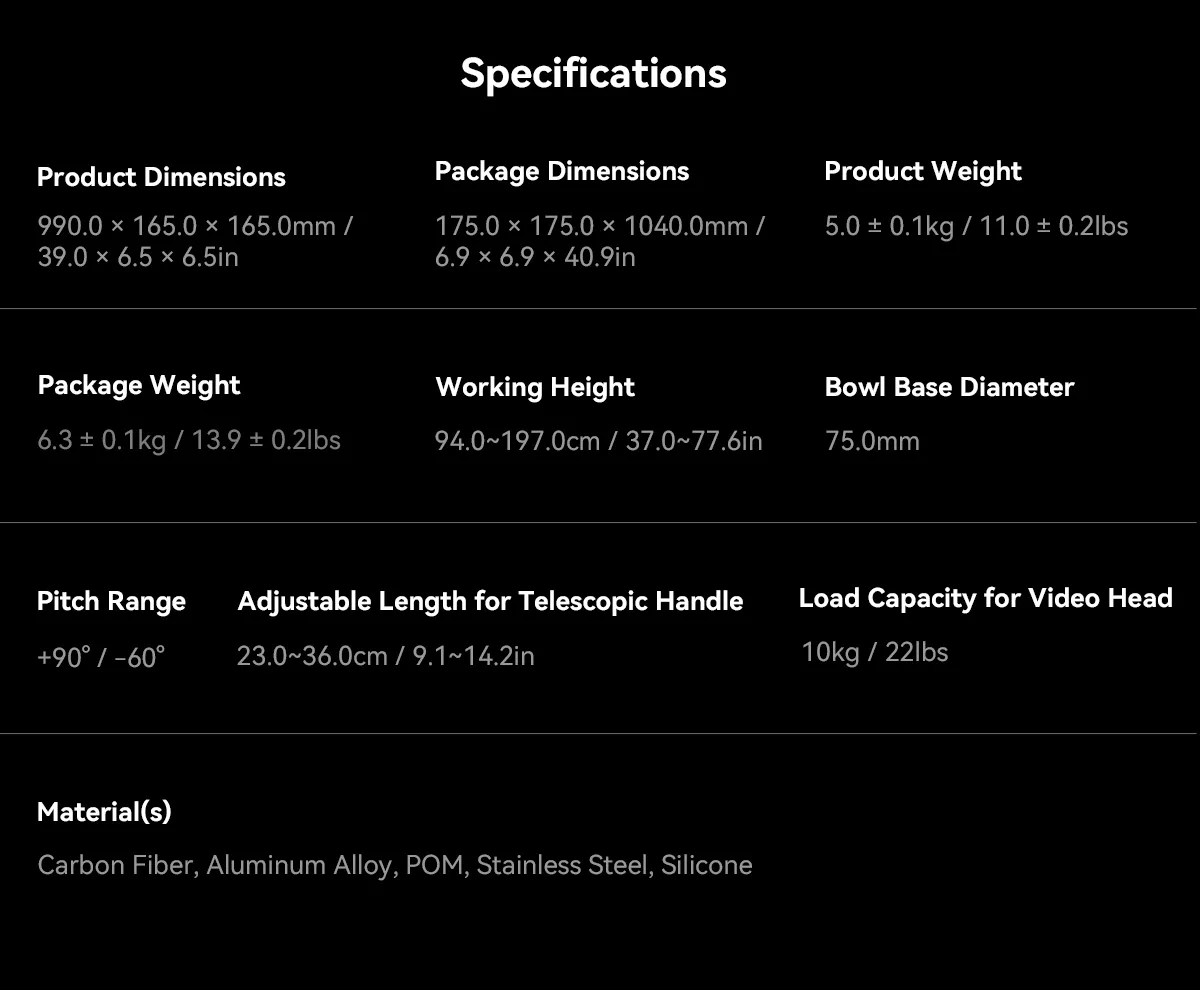This screenshot has width=1200, height=990.
Task: Click the Package Dimensions label
Action: tap(561, 171)
